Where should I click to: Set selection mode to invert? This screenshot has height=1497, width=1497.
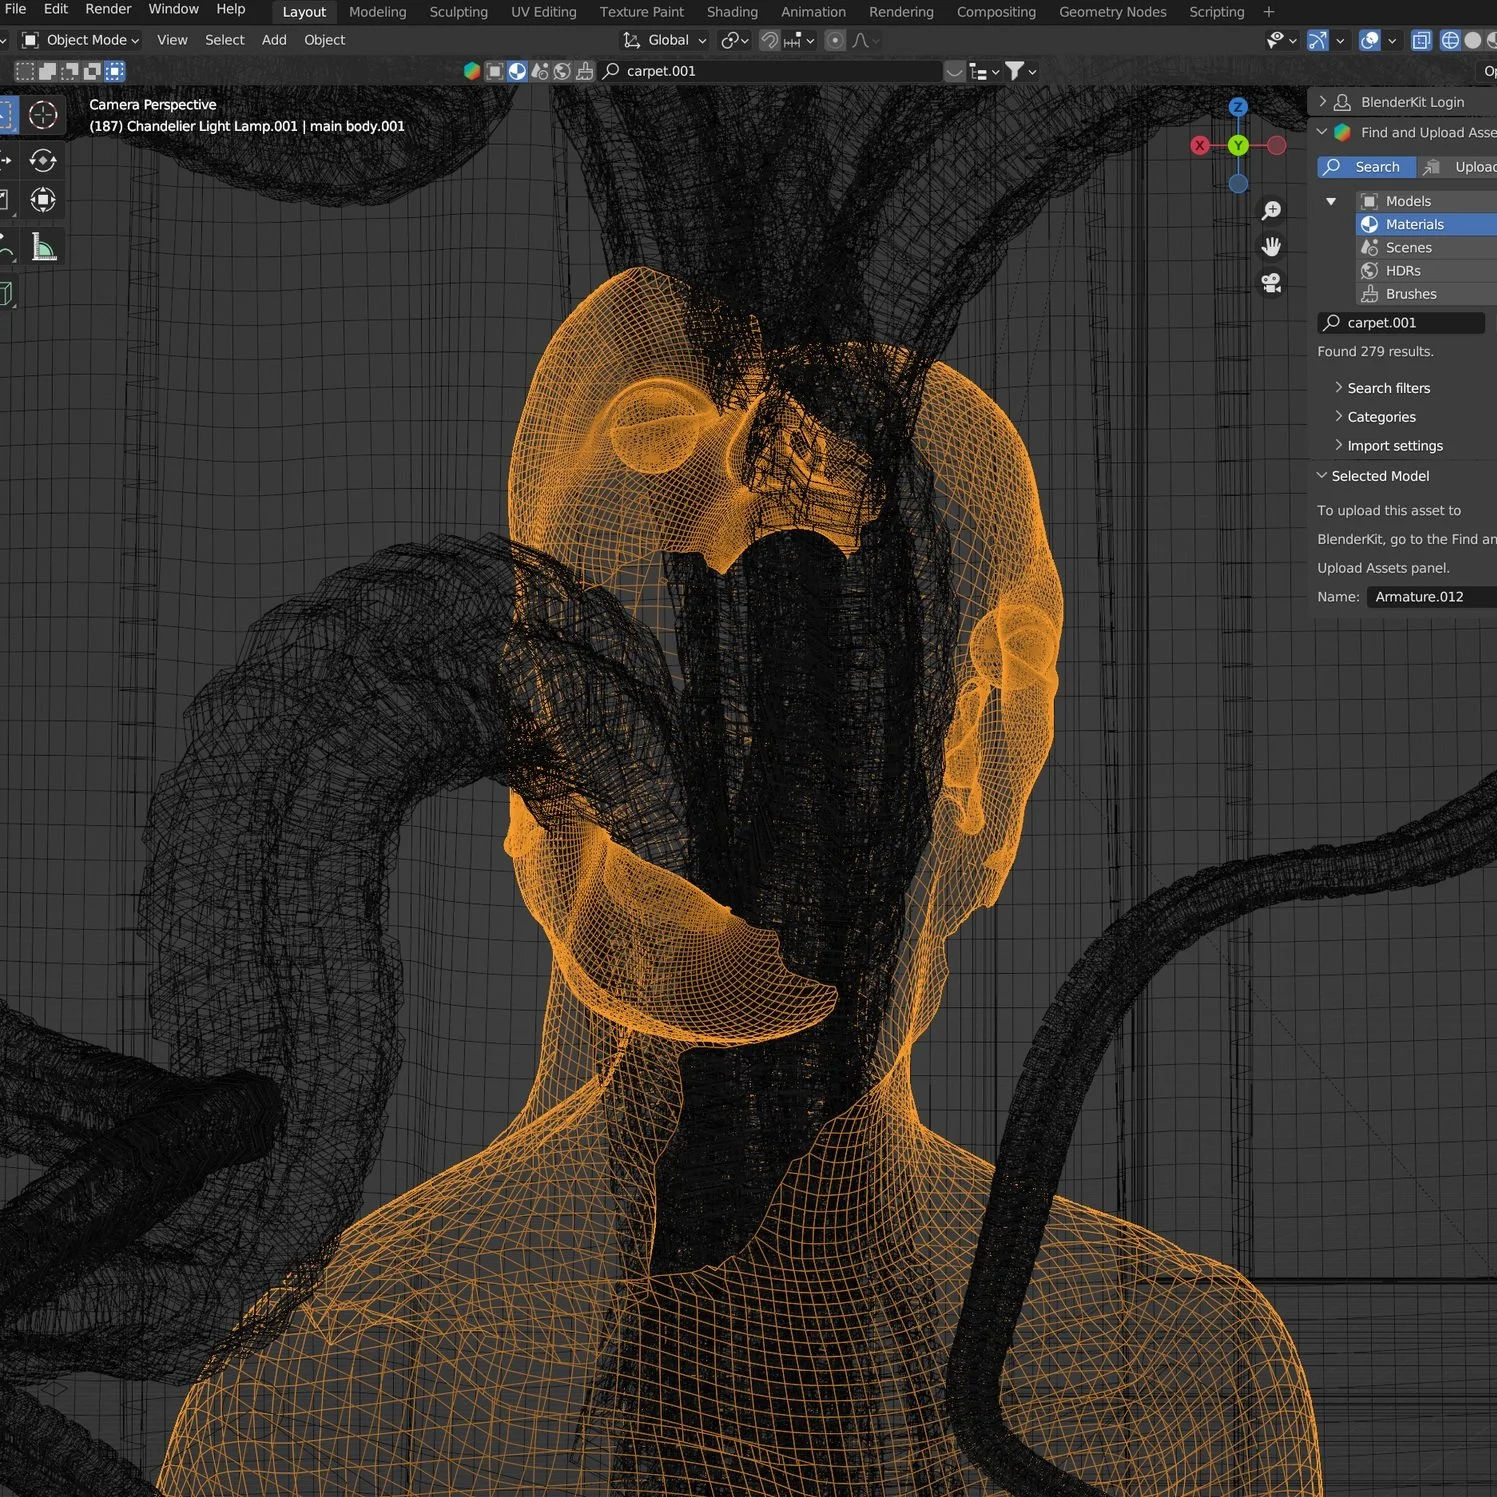[x=92, y=71]
